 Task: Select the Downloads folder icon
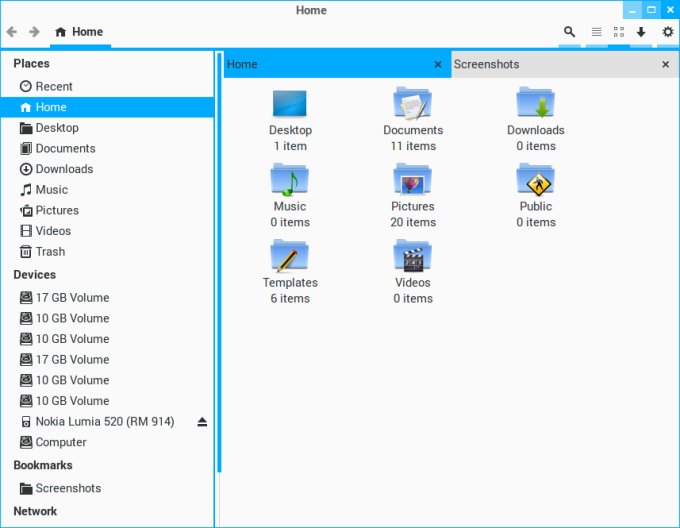point(536,103)
